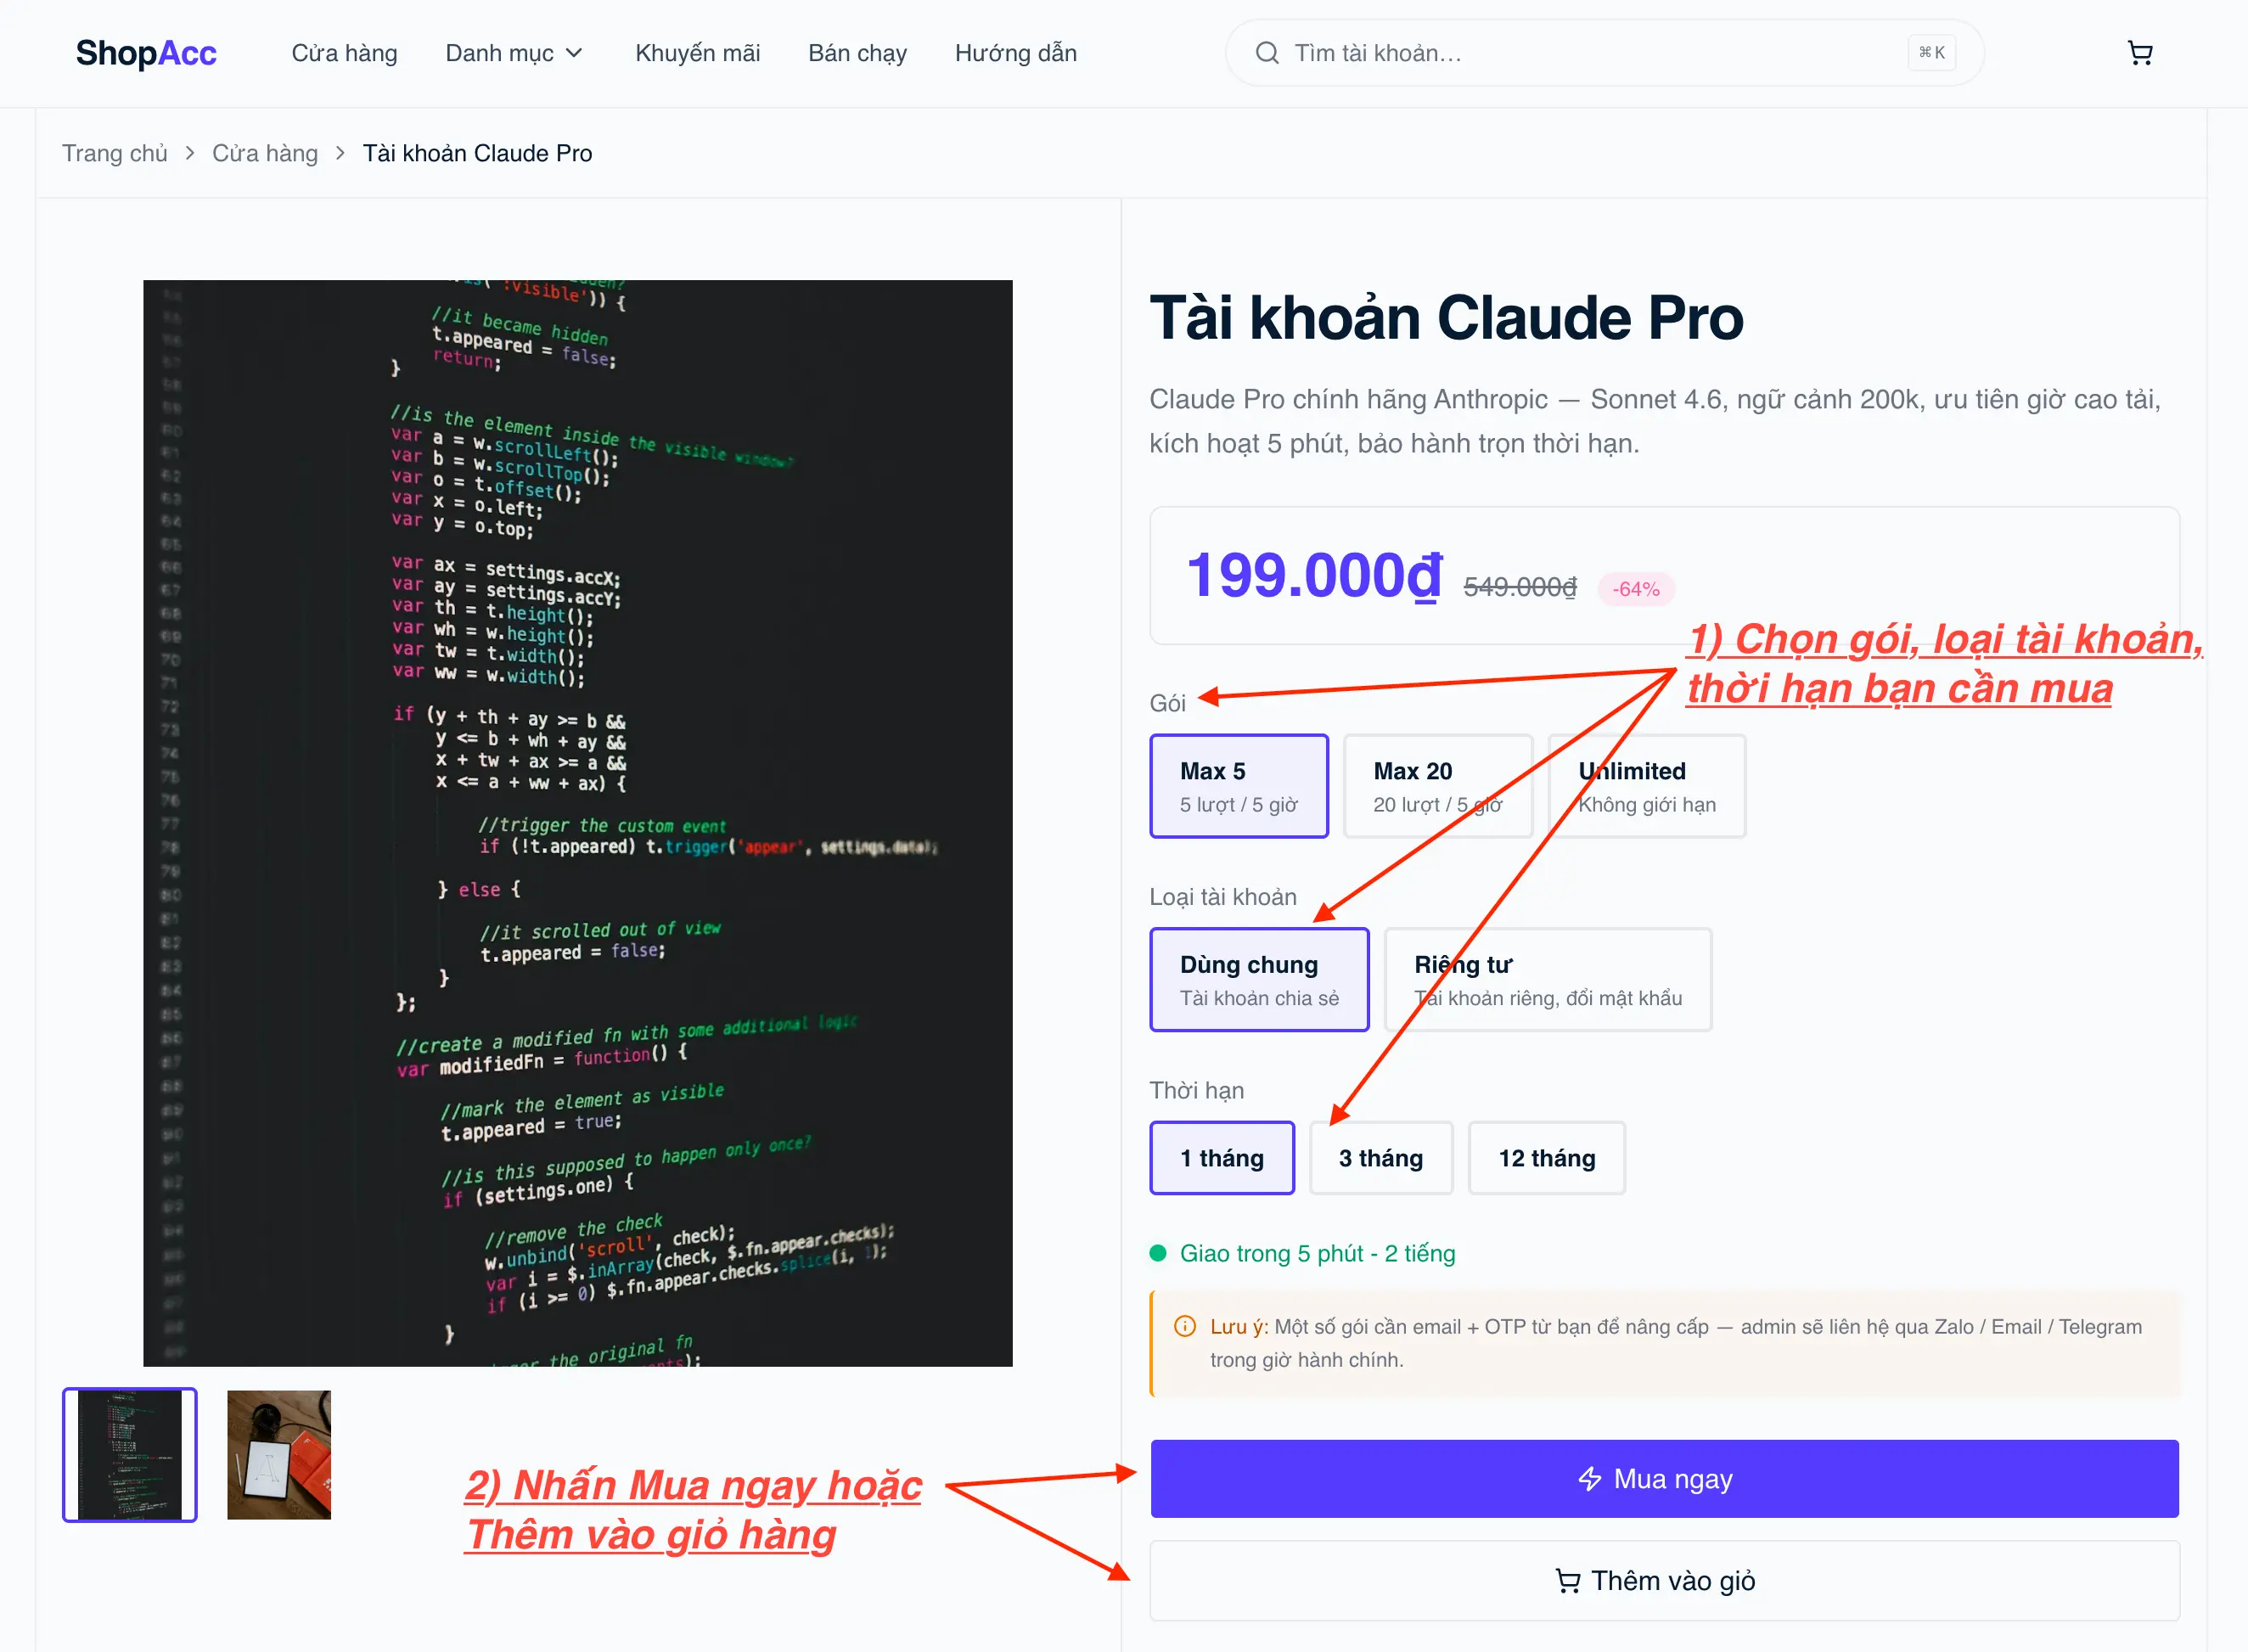Image resolution: width=2248 pixels, height=1652 pixels.
Task: Click the -64% discount badge
Action: coord(1636,589)
